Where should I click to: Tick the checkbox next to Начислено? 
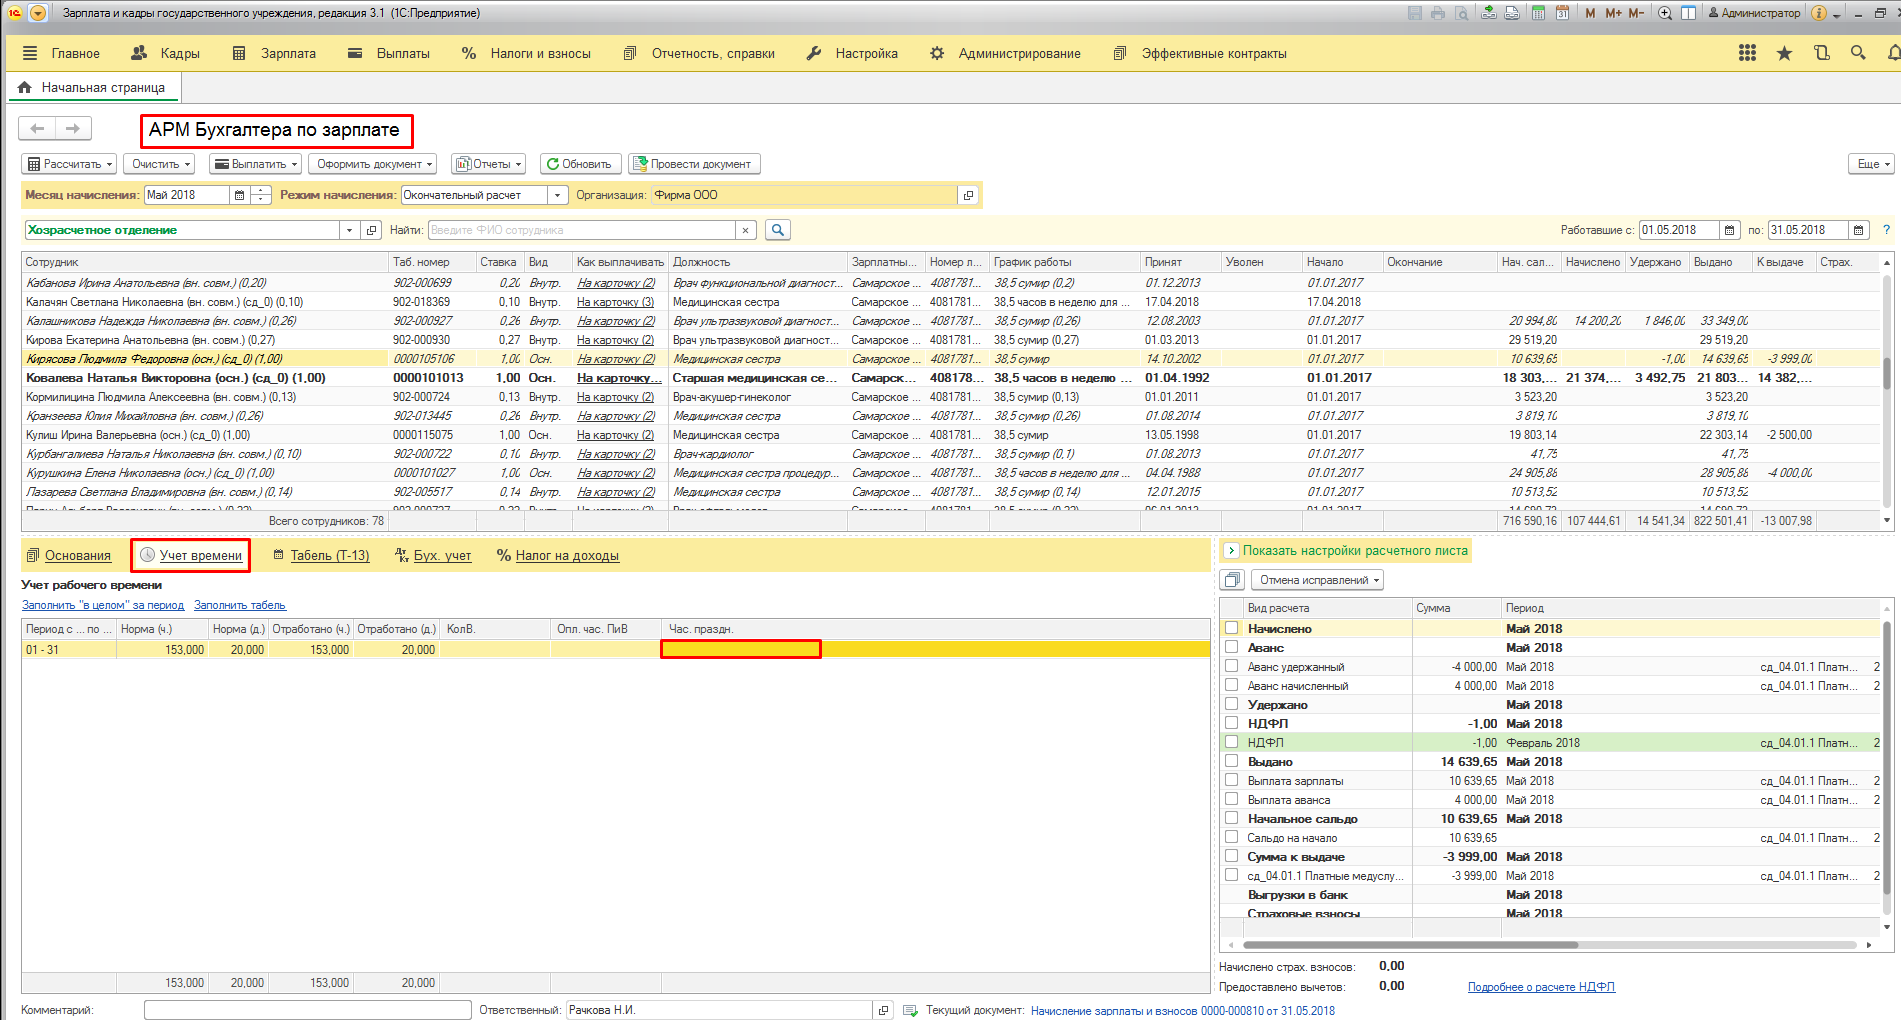tap(1232, 629)
